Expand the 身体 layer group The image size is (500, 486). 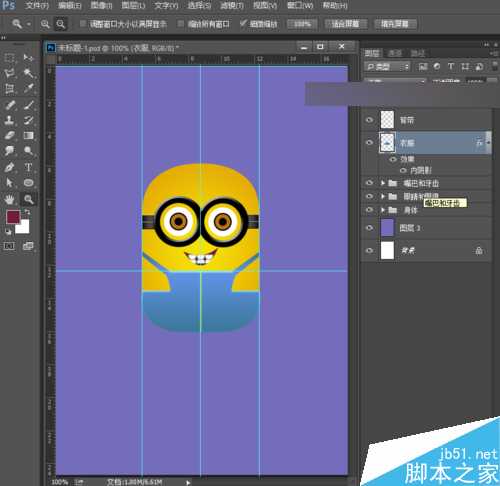pyautogui.click(x=383, y=210)
